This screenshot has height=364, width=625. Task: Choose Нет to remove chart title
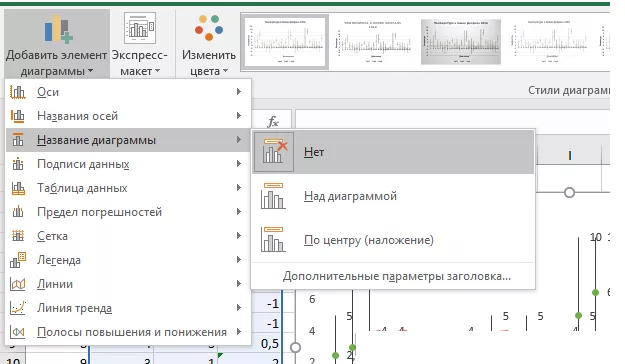pyautogui.click(x=393, y=152)
